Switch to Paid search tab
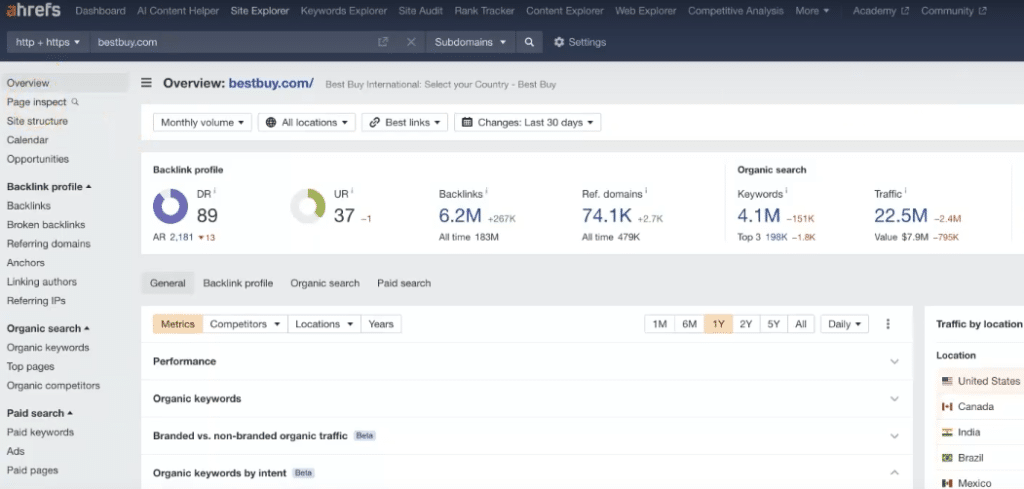Screen dimensions: 1024x489 404,283
